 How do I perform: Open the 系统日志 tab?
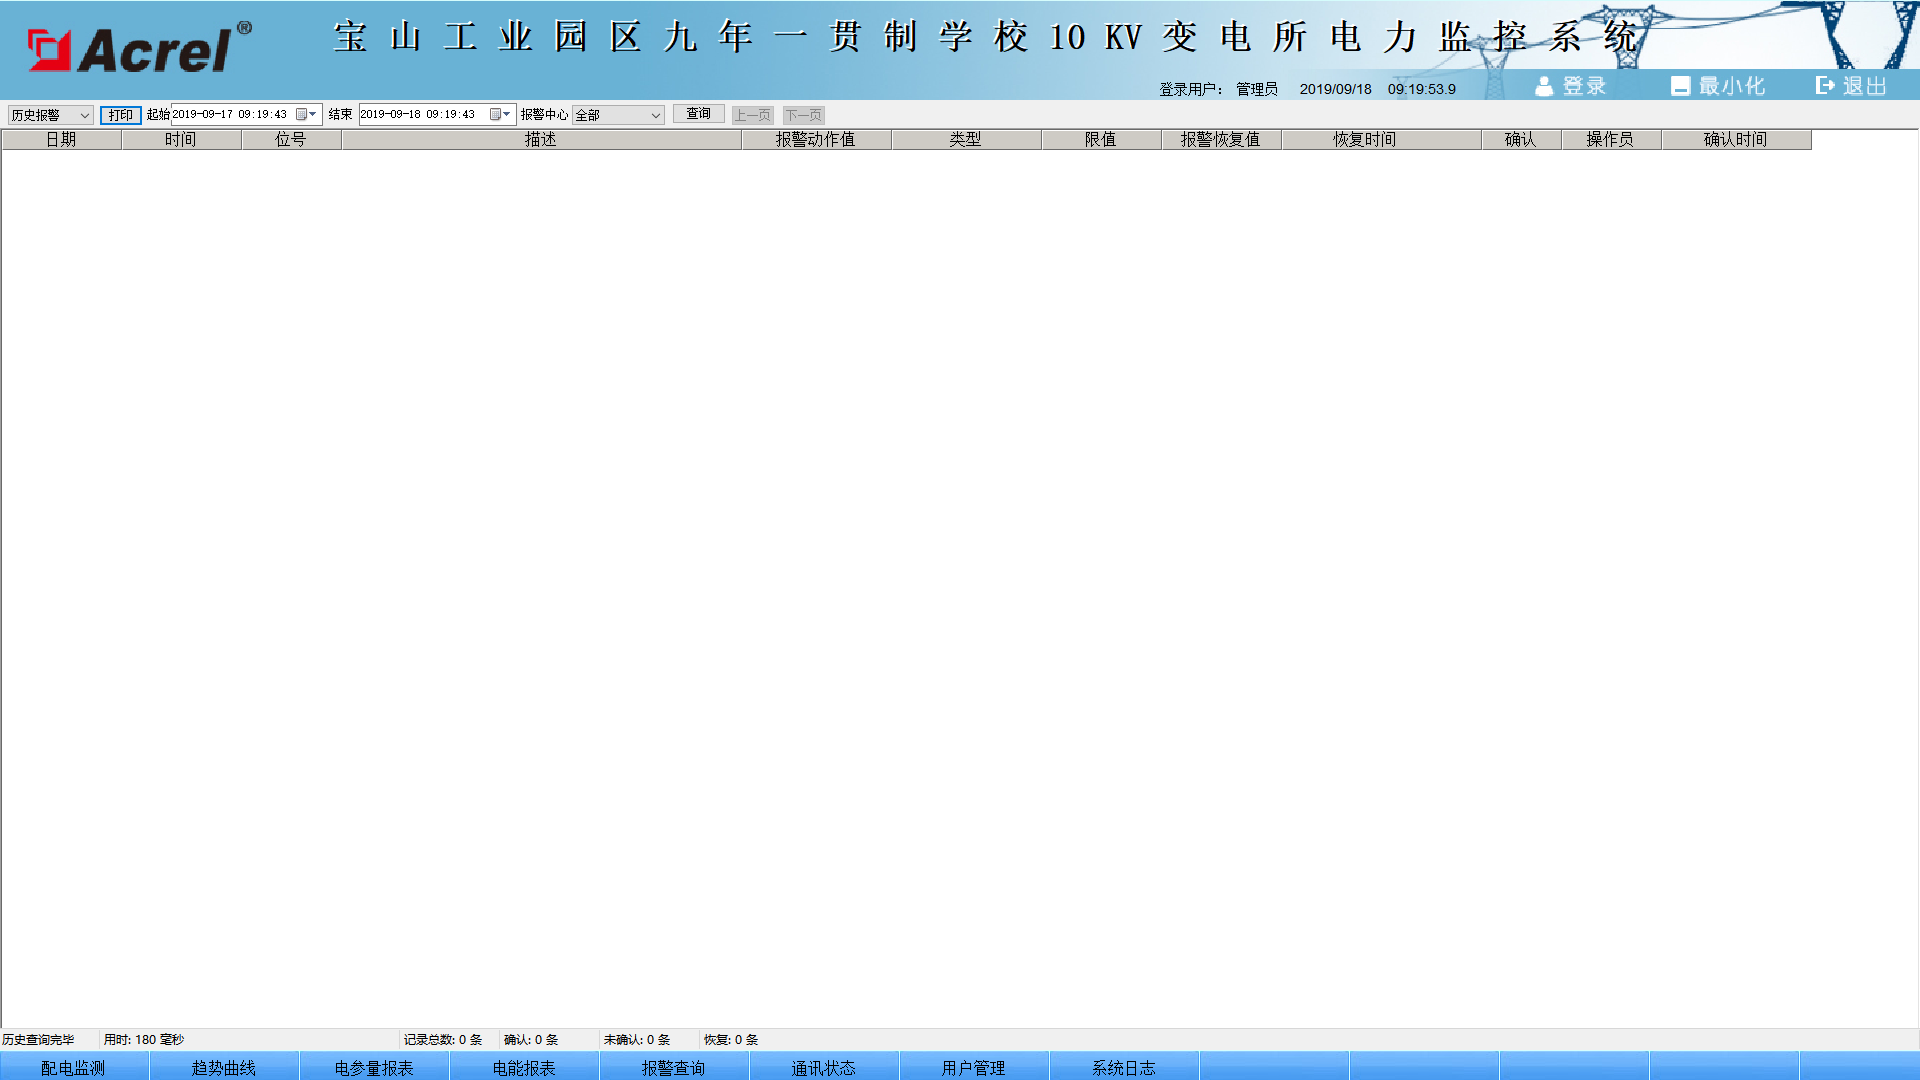[1123, 1068]
